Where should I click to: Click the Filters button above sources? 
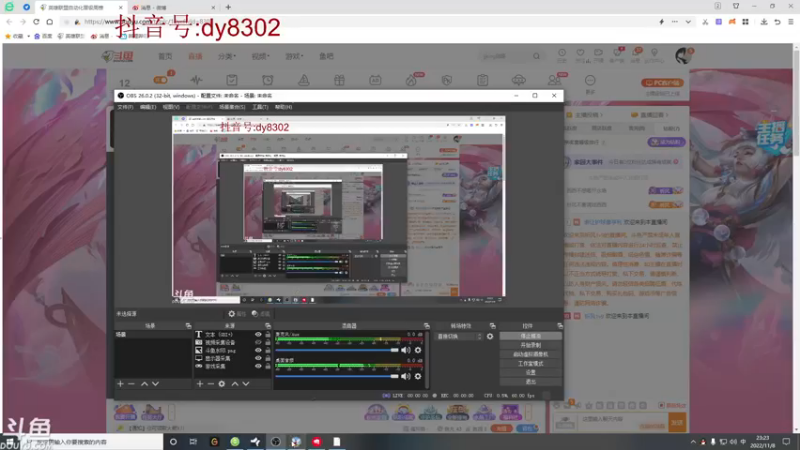click(261, 314)
